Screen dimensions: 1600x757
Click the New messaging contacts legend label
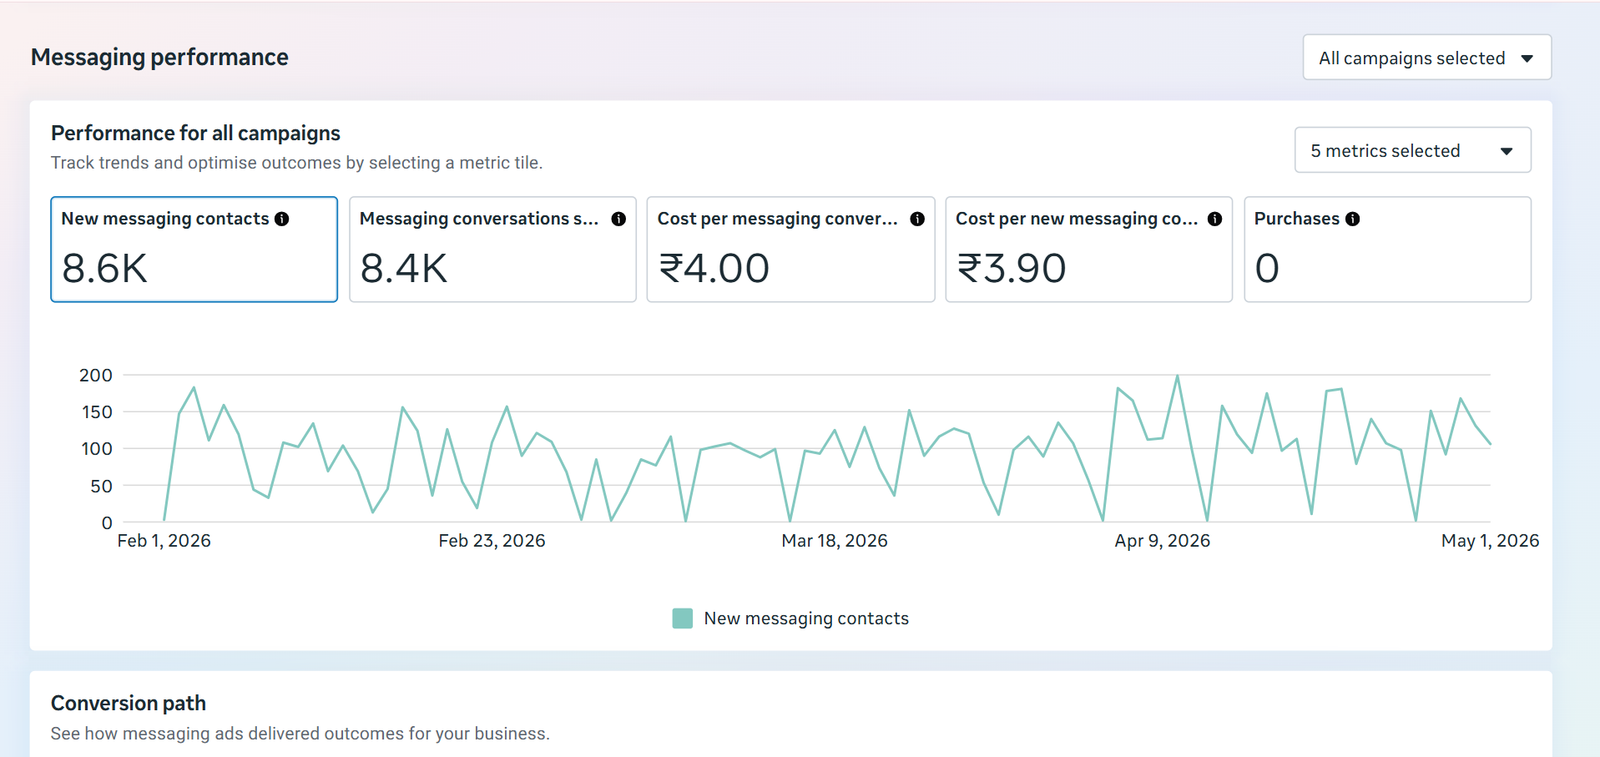pos(806,618)
